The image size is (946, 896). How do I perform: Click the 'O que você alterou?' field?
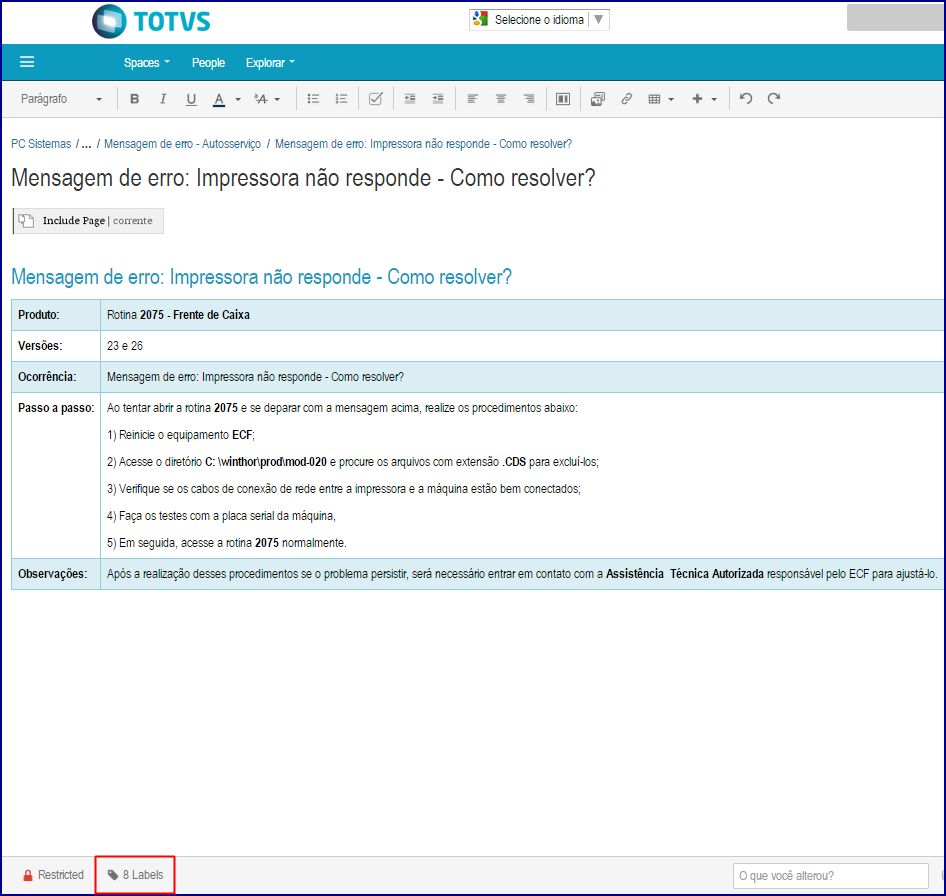coord(830,875)
